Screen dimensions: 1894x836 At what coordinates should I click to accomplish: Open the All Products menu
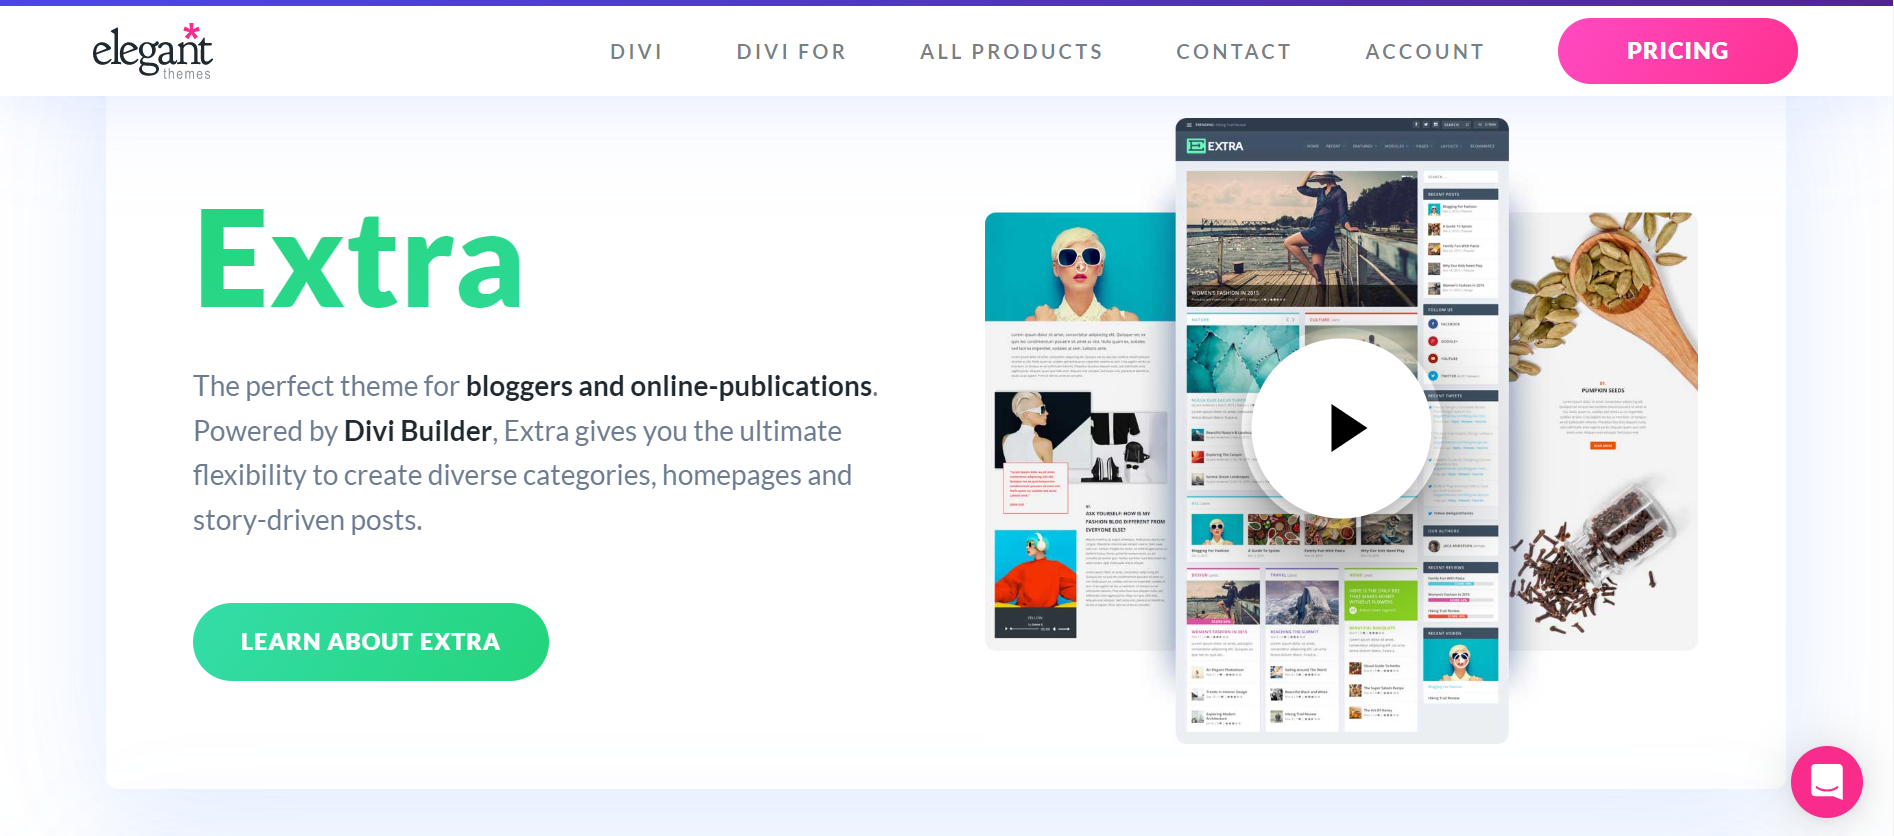tap(1011, 52)
